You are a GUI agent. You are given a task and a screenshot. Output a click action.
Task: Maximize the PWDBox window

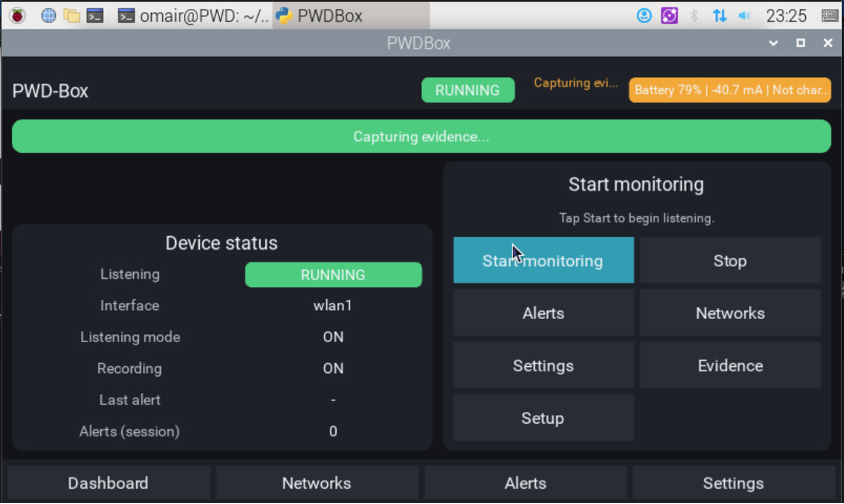coord(800,43)
